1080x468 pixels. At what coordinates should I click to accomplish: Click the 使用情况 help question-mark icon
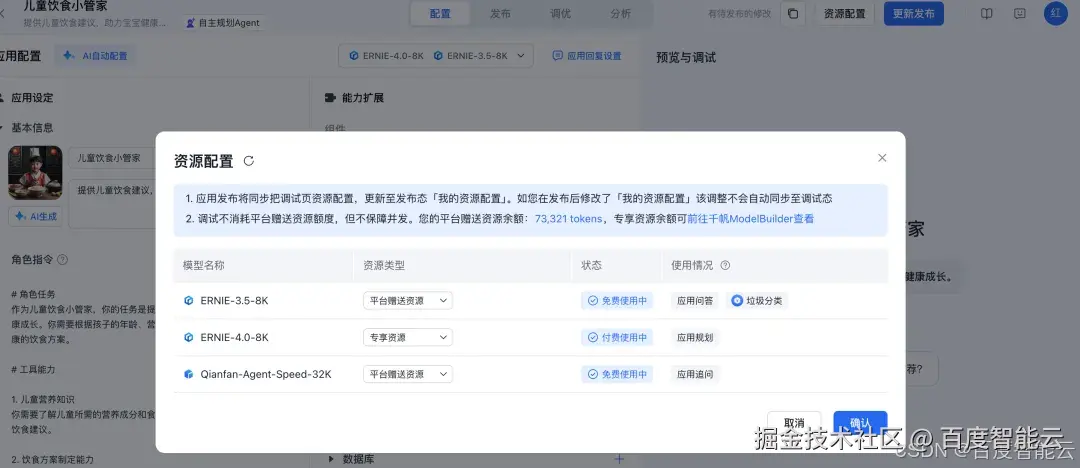pos(725,265)
